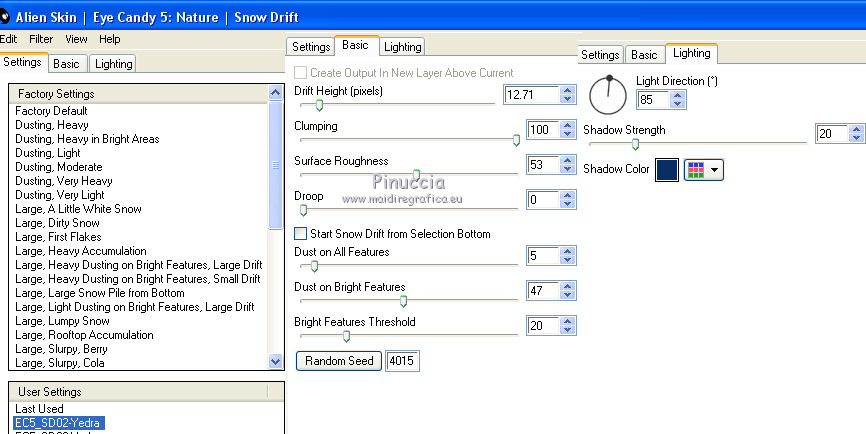The width and height of the screenshot is (866, 434).
Task: Decrease Surface Roughness with down stepper
Action: (567, 169)
